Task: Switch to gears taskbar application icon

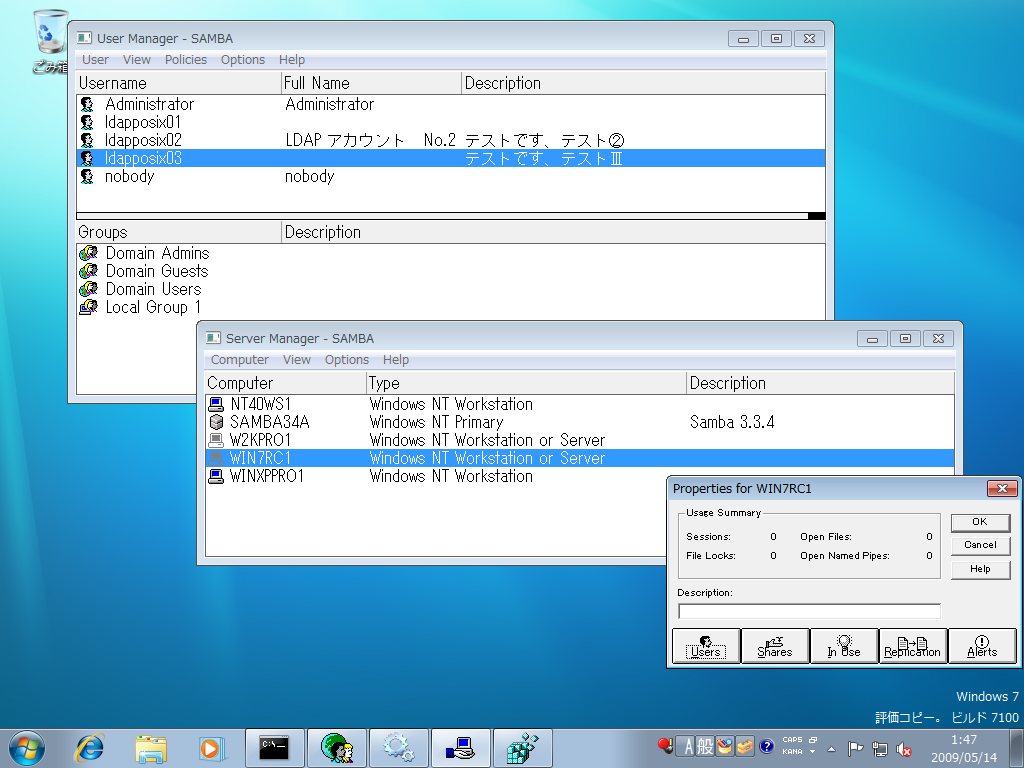Action: [398, 748]
